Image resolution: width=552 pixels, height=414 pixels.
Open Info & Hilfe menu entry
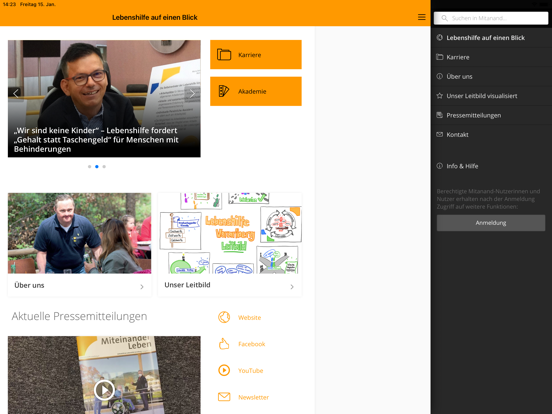(x=491, y=166)
